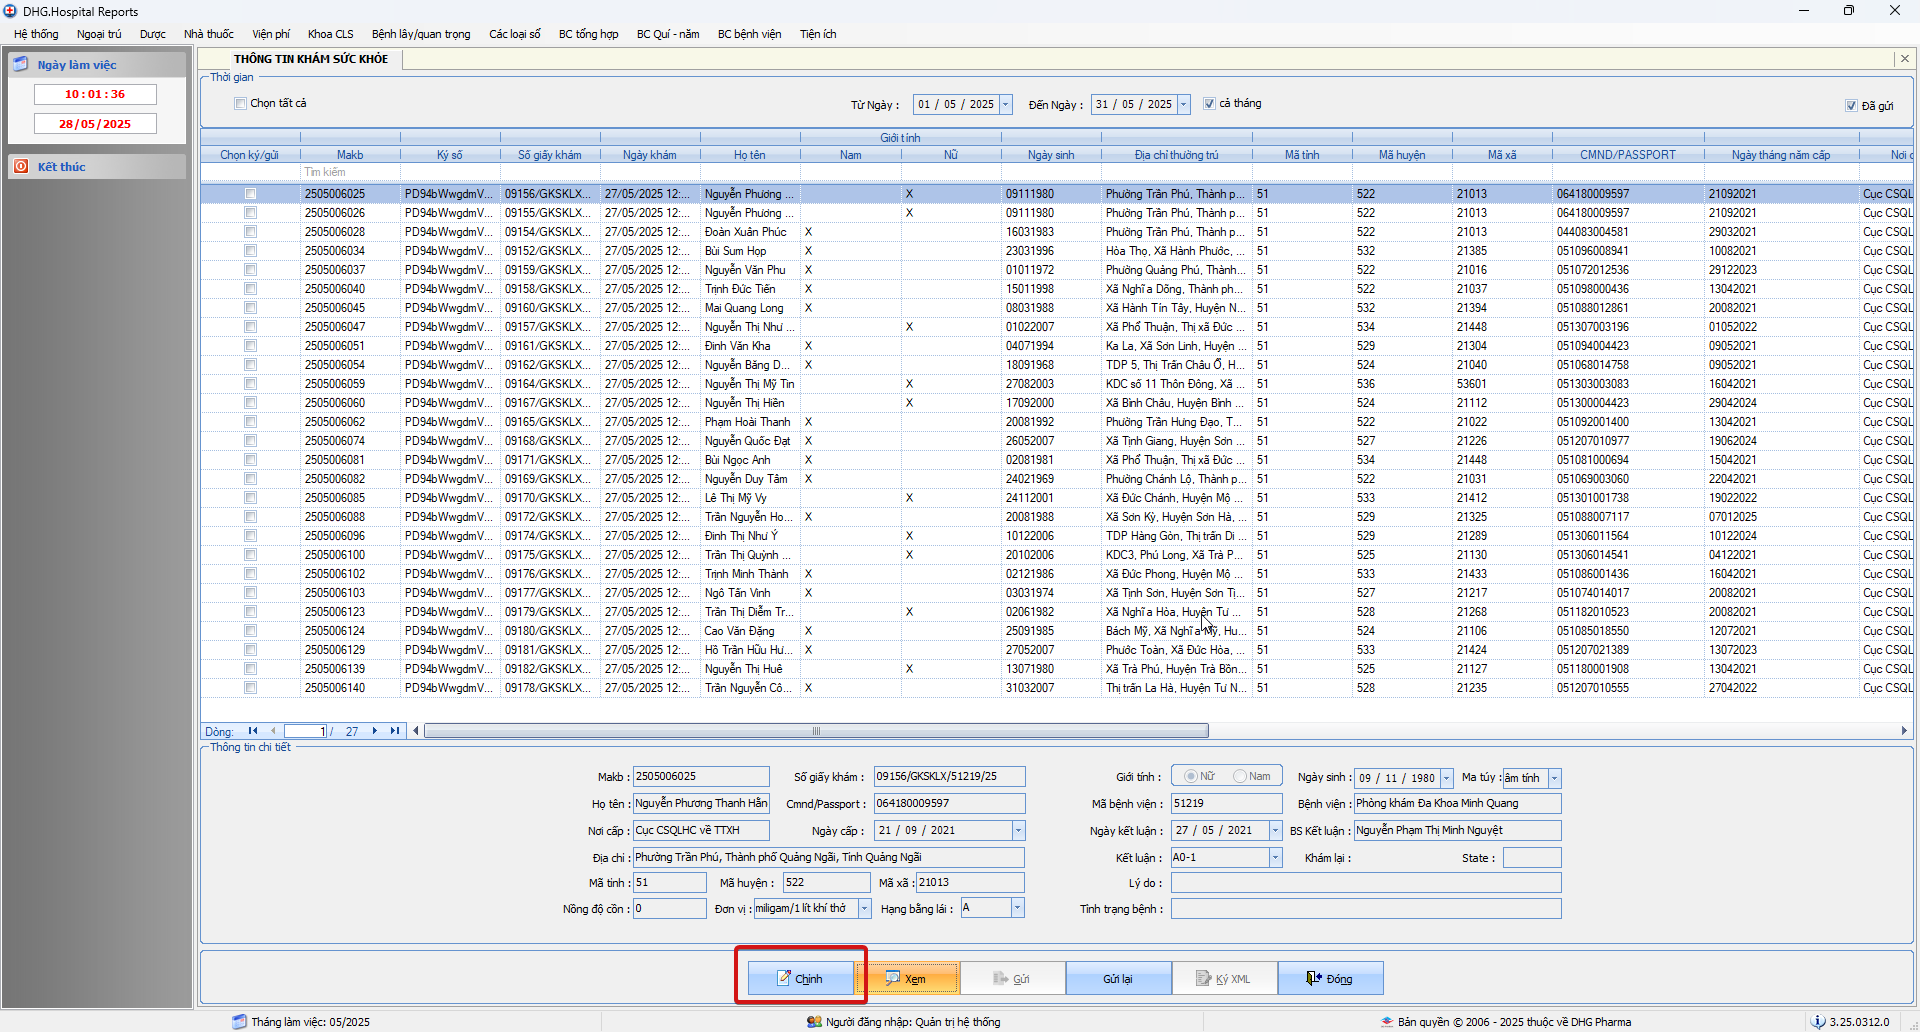Image resolution: width=1920 pixels, height=1032 pixels.
Task: Select the Nữ gender radio button
Action: 1190,776
